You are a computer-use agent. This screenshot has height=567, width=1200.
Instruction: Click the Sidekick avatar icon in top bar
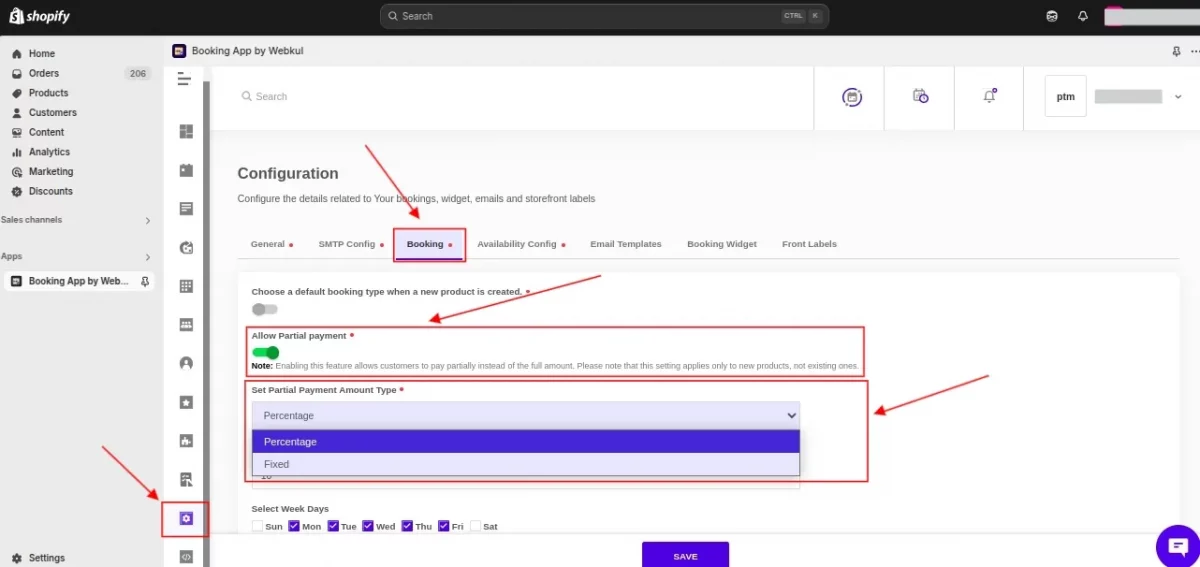point(1052,16)
